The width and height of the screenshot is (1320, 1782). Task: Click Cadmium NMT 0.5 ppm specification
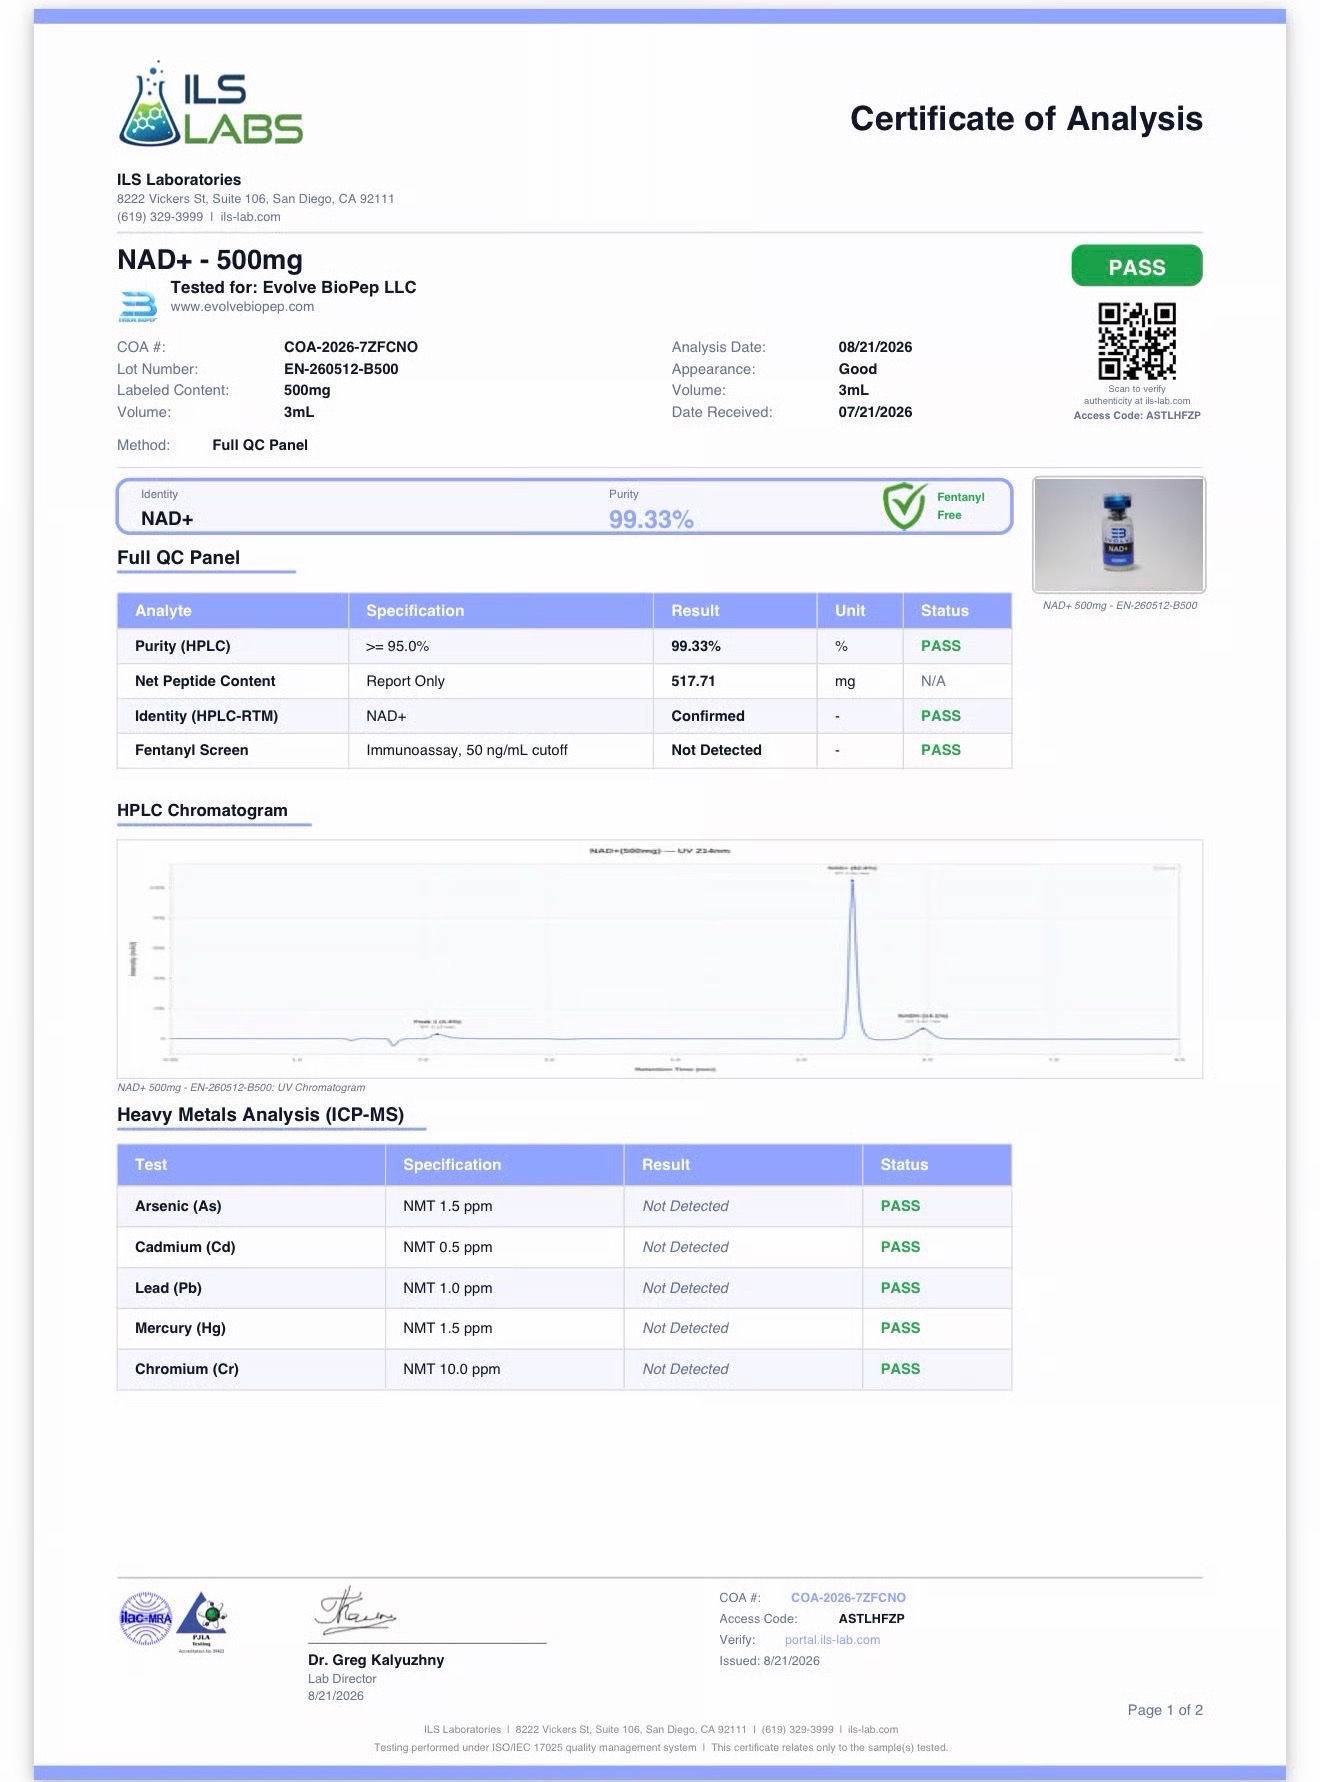pyautogui.click(x=448, y=1247)
